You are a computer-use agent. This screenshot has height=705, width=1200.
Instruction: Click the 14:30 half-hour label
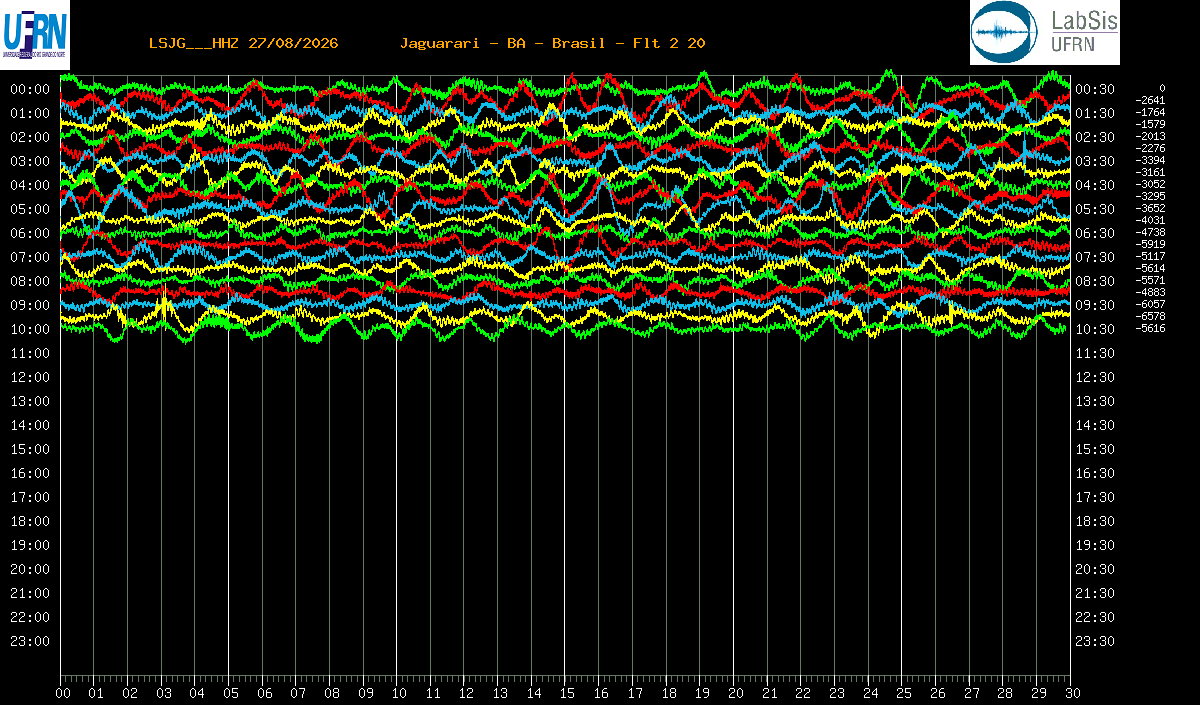pyautogui.click(x=1095, y=425)
